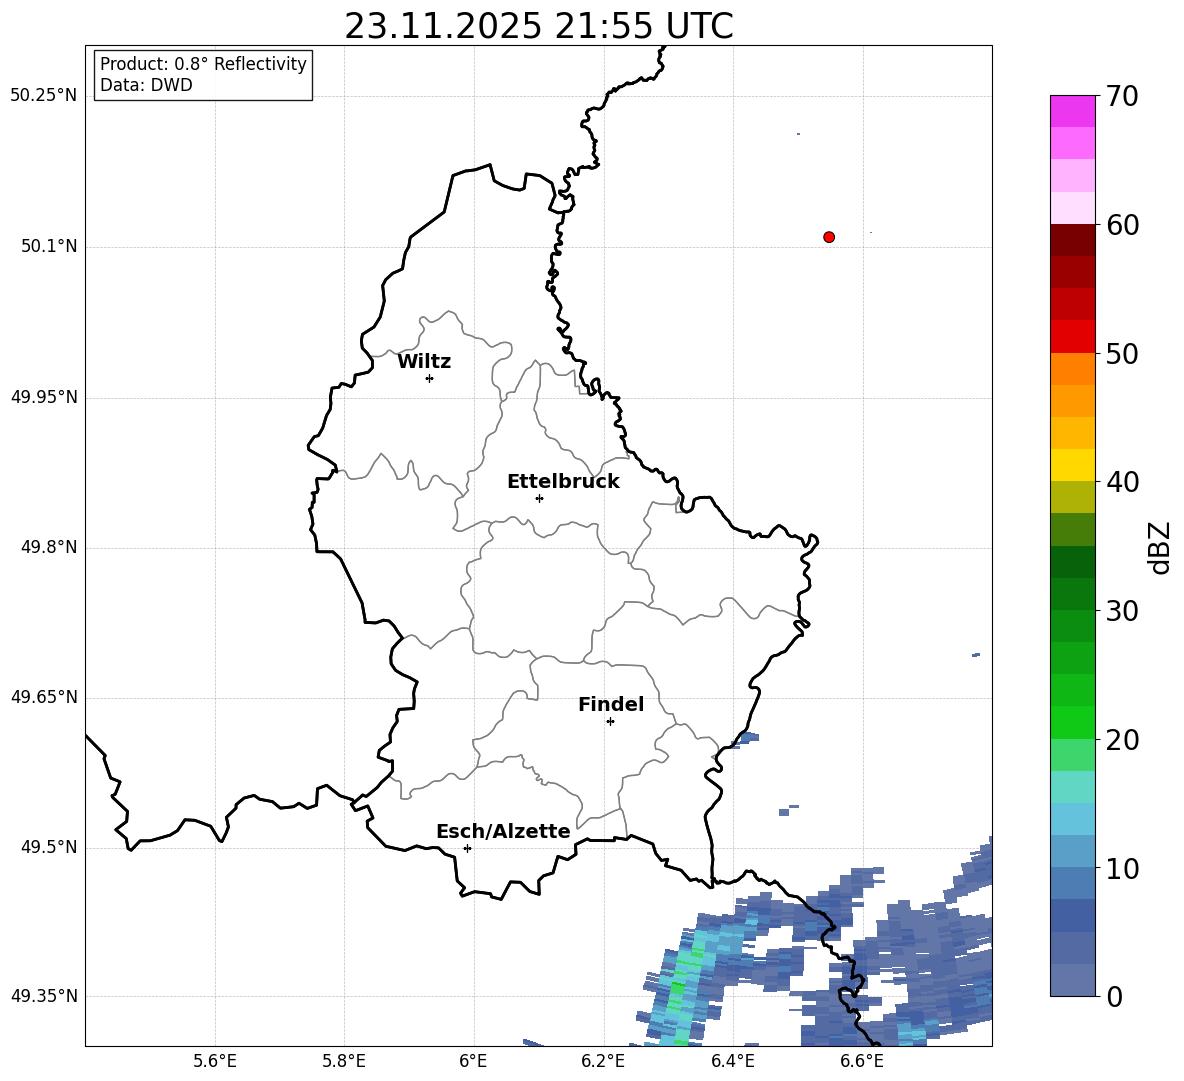Viewport: 1184px width, 1081px height.
Task: Click the 49.8°N latitude label
Action: pos(49,547)
